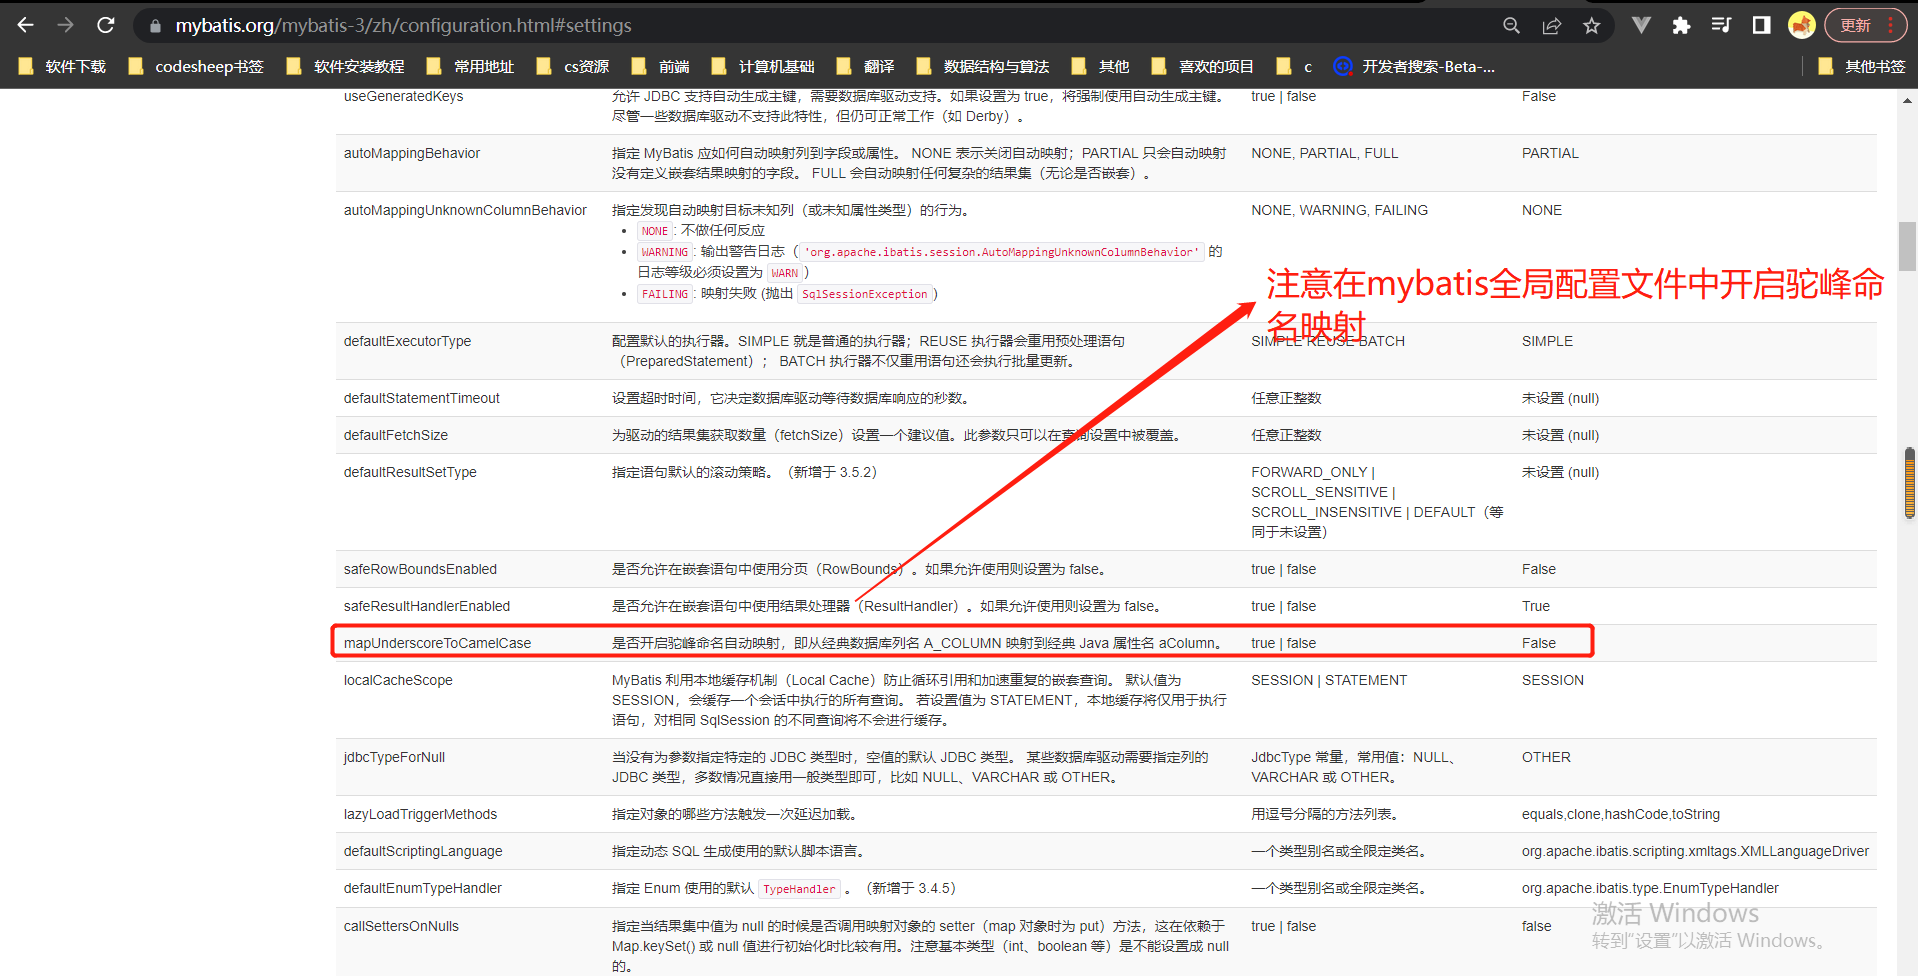This screenshot has width=1918, height=976.
Task: Click the page vertical scrollbar thumb
Action: (x=1908, y=246)
